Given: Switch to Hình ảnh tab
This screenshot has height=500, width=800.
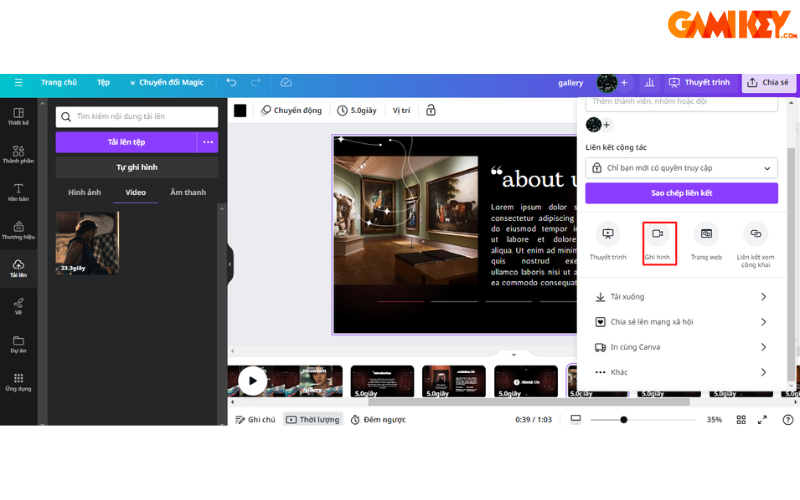Looking at the screenshot, I should click(x=85, y=192).
